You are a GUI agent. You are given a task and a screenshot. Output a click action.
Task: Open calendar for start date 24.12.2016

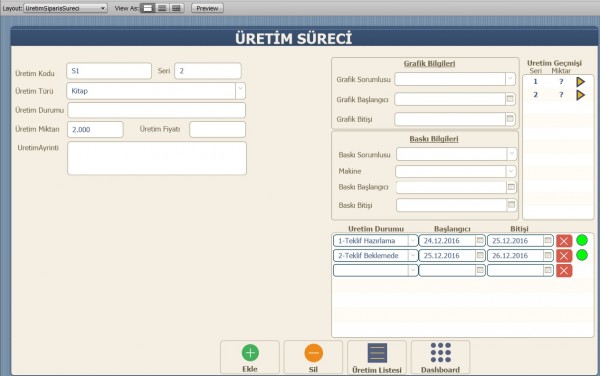click(480, 241)
